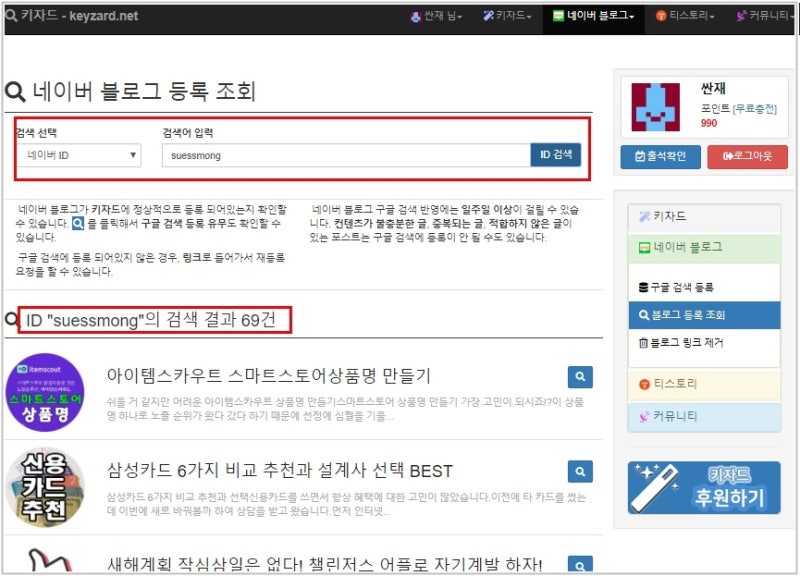Open 구글 검색 등록 sidebar item

704,287
